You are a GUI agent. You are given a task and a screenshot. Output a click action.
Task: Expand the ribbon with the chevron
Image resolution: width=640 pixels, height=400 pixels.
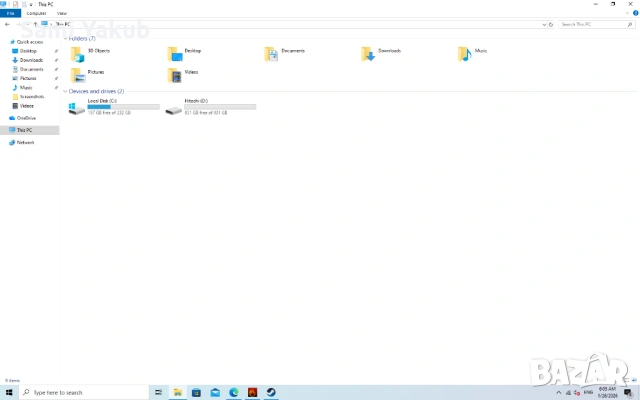(626, 13)
